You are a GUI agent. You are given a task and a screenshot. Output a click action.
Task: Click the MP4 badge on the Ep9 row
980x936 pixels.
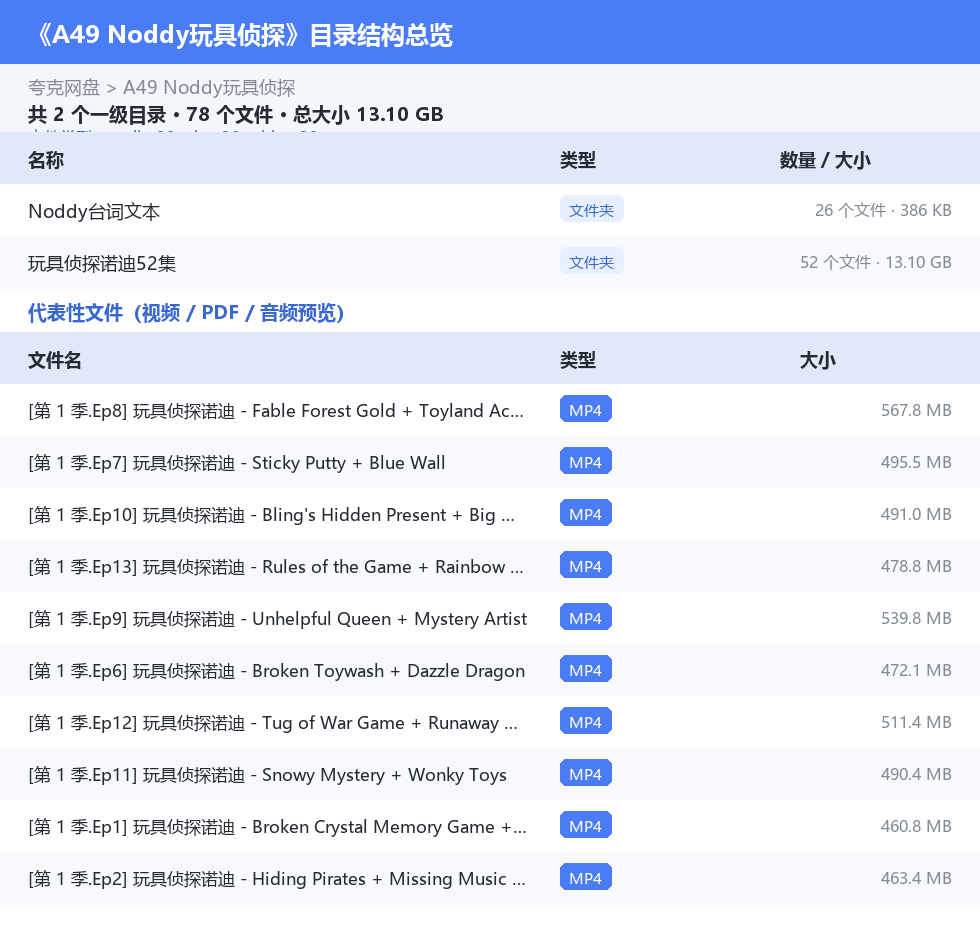[x=586, y=617]
